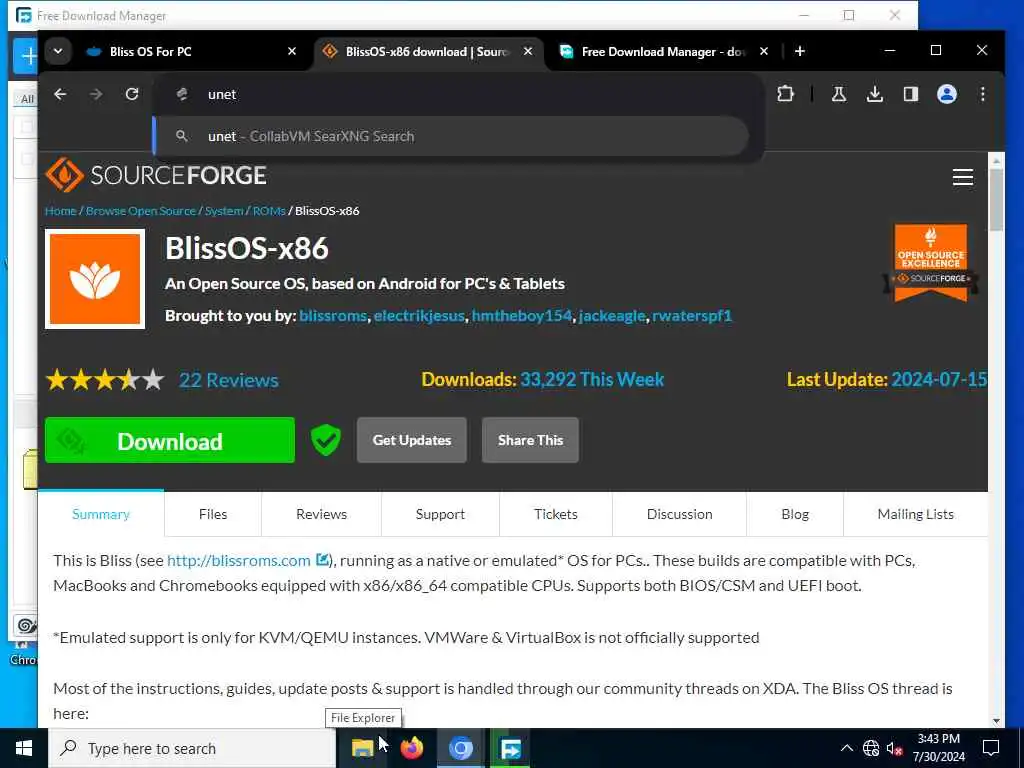Viewport: 1024px width, 768px height.
Task: Show hidden tray icons chevron
Action: 846,748
